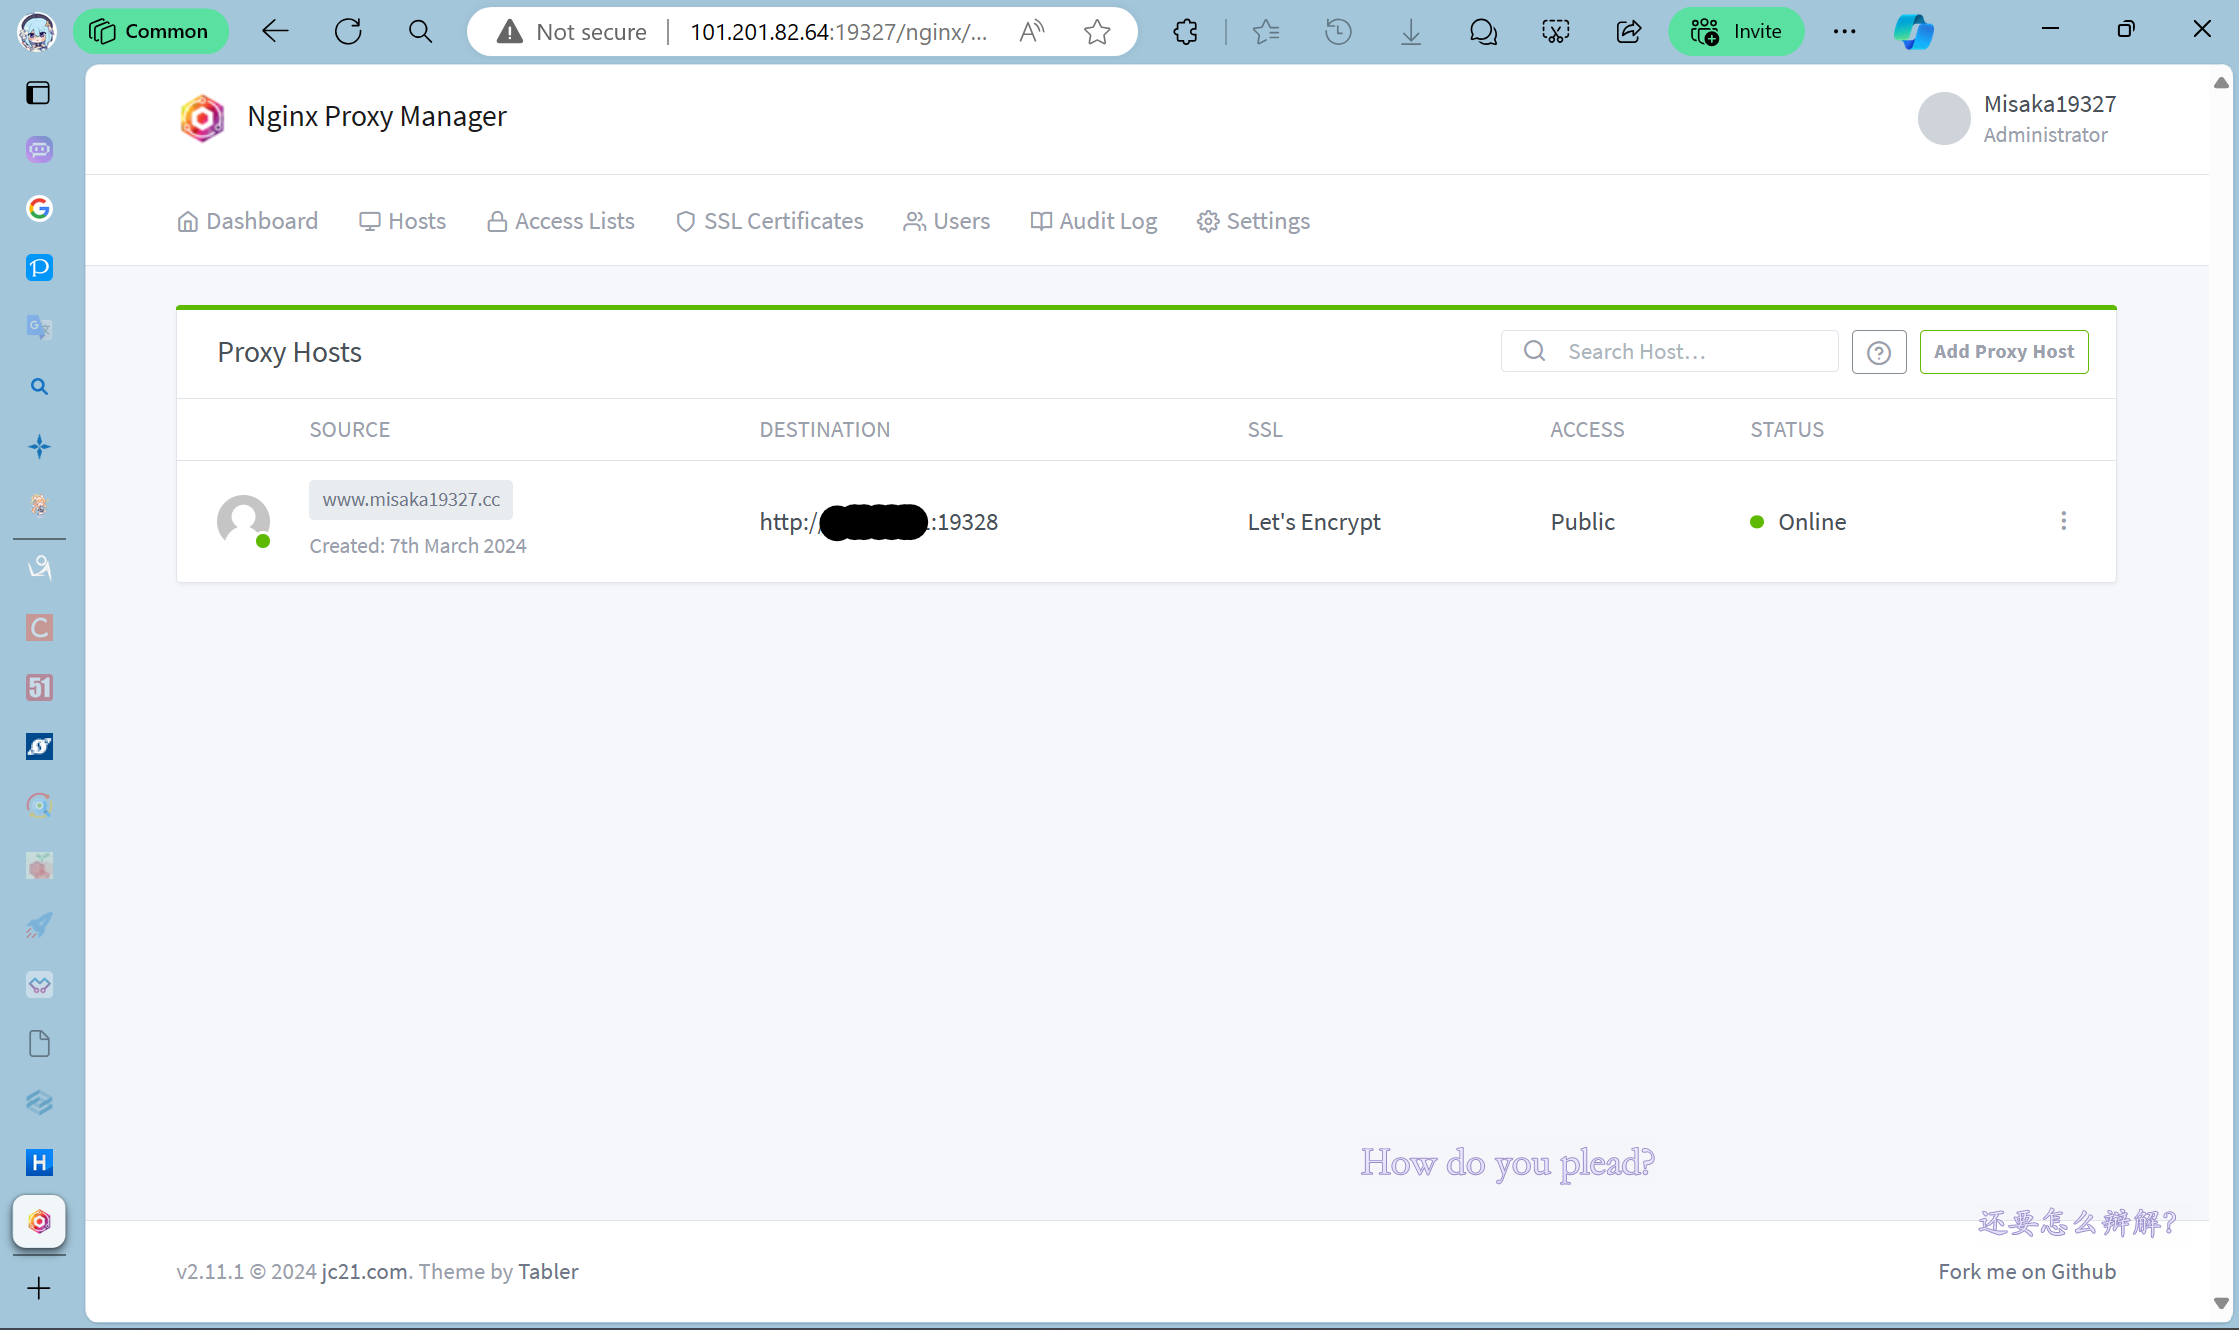Click the proxy host owner avatar
The width and height of the screenshot is (2239, 1330).
point(243,521)
